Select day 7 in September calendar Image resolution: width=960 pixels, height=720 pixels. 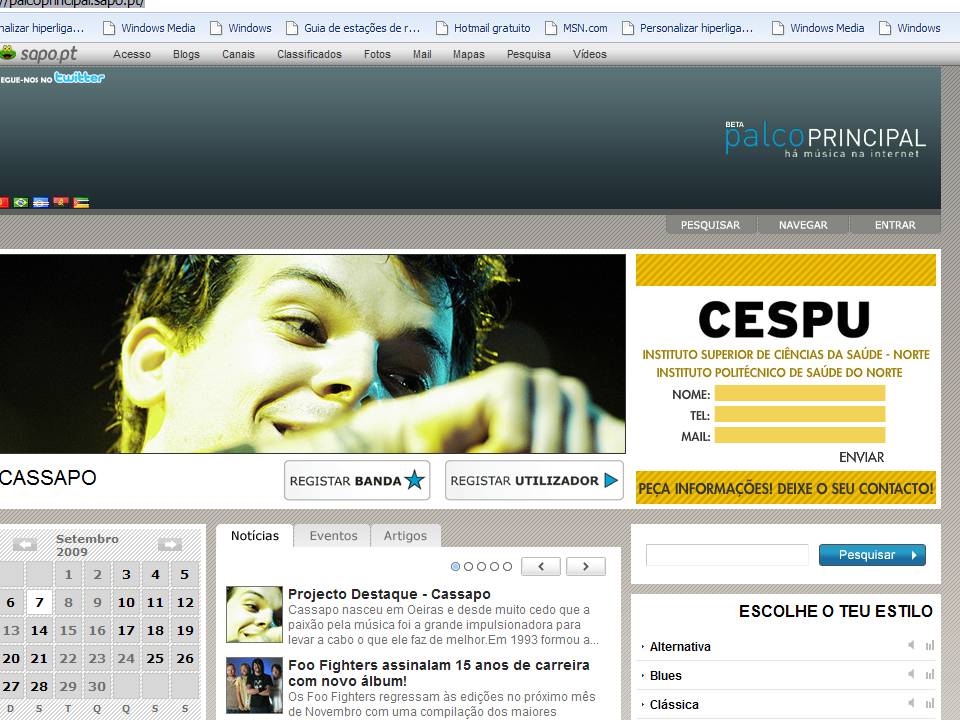39,602
